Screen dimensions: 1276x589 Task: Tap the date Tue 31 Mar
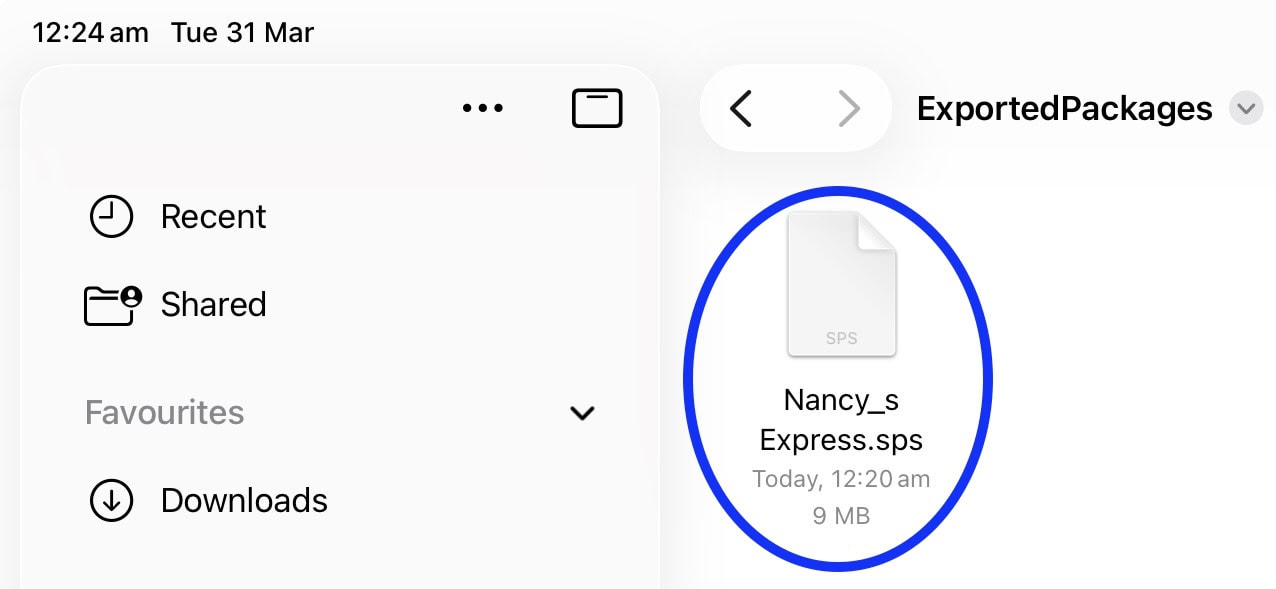(x=242, y=32)
